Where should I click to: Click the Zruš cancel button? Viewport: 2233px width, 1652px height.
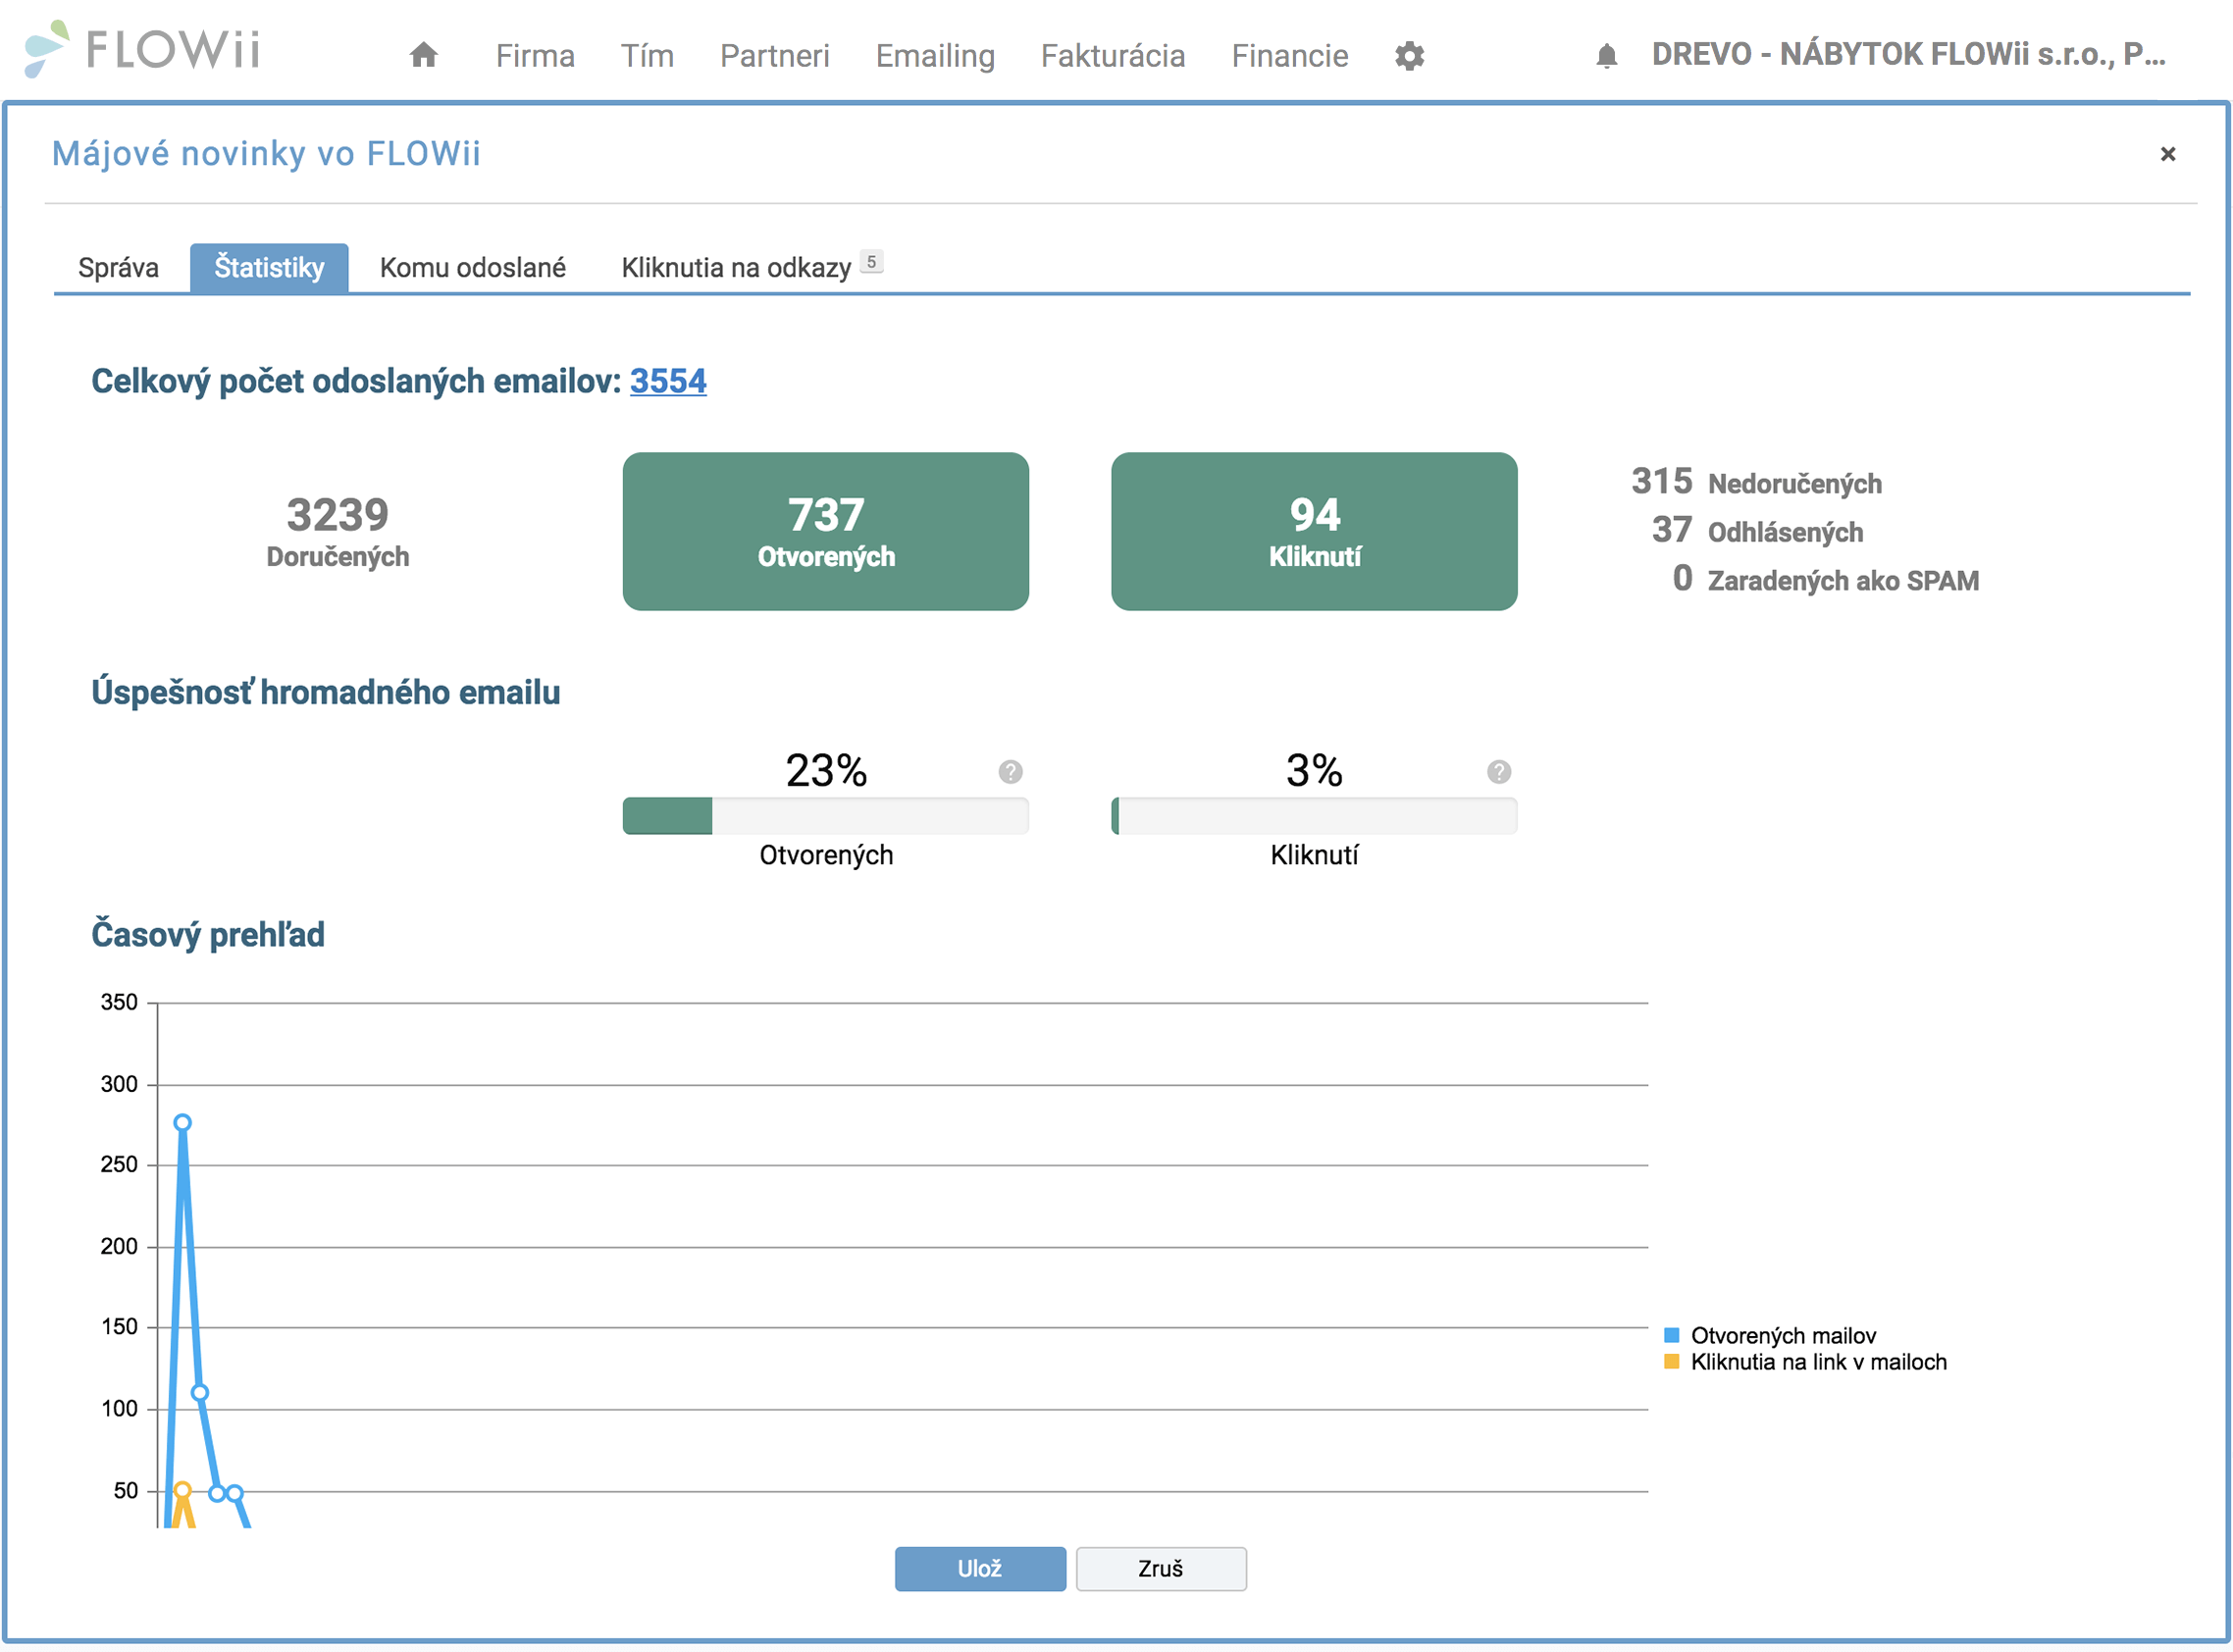[1161, 1568]
